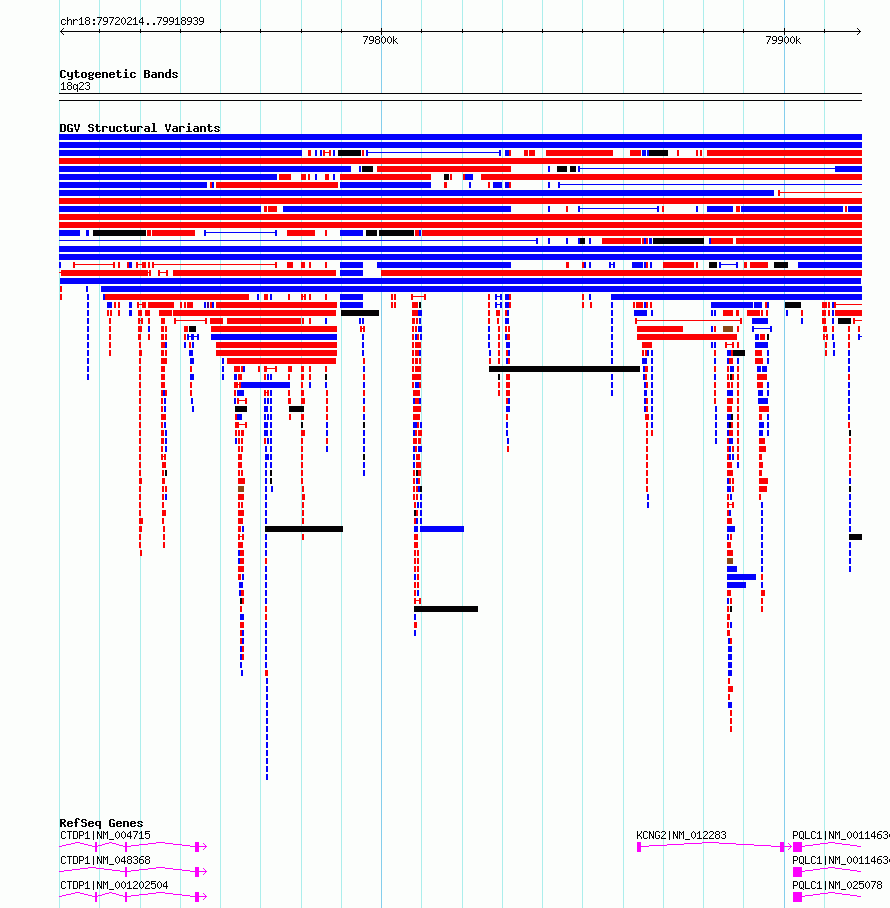Viewport: 890px width, 908px height.
Task: Open the CTDP1|NM_004715 gene label
Action: (105, 835)
